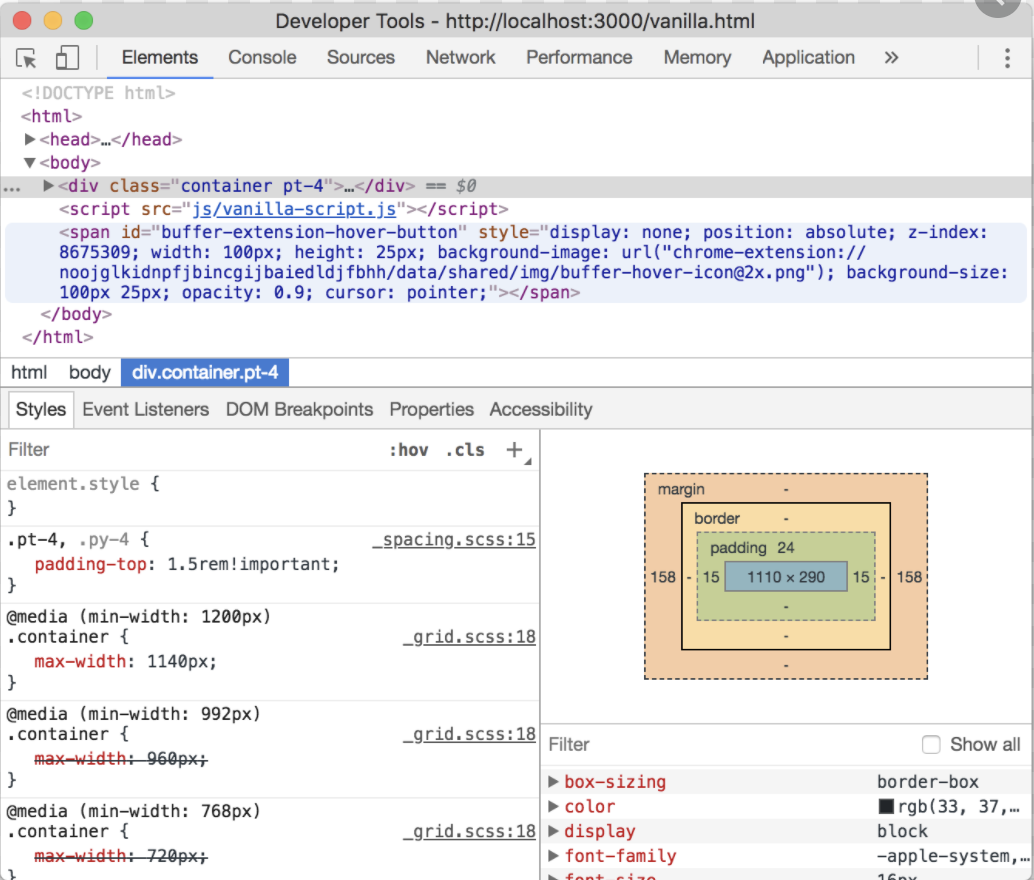1034x880 pixels.
Task: Select div.container.pt-4 breadcrumb
Action: coord(205,373)
